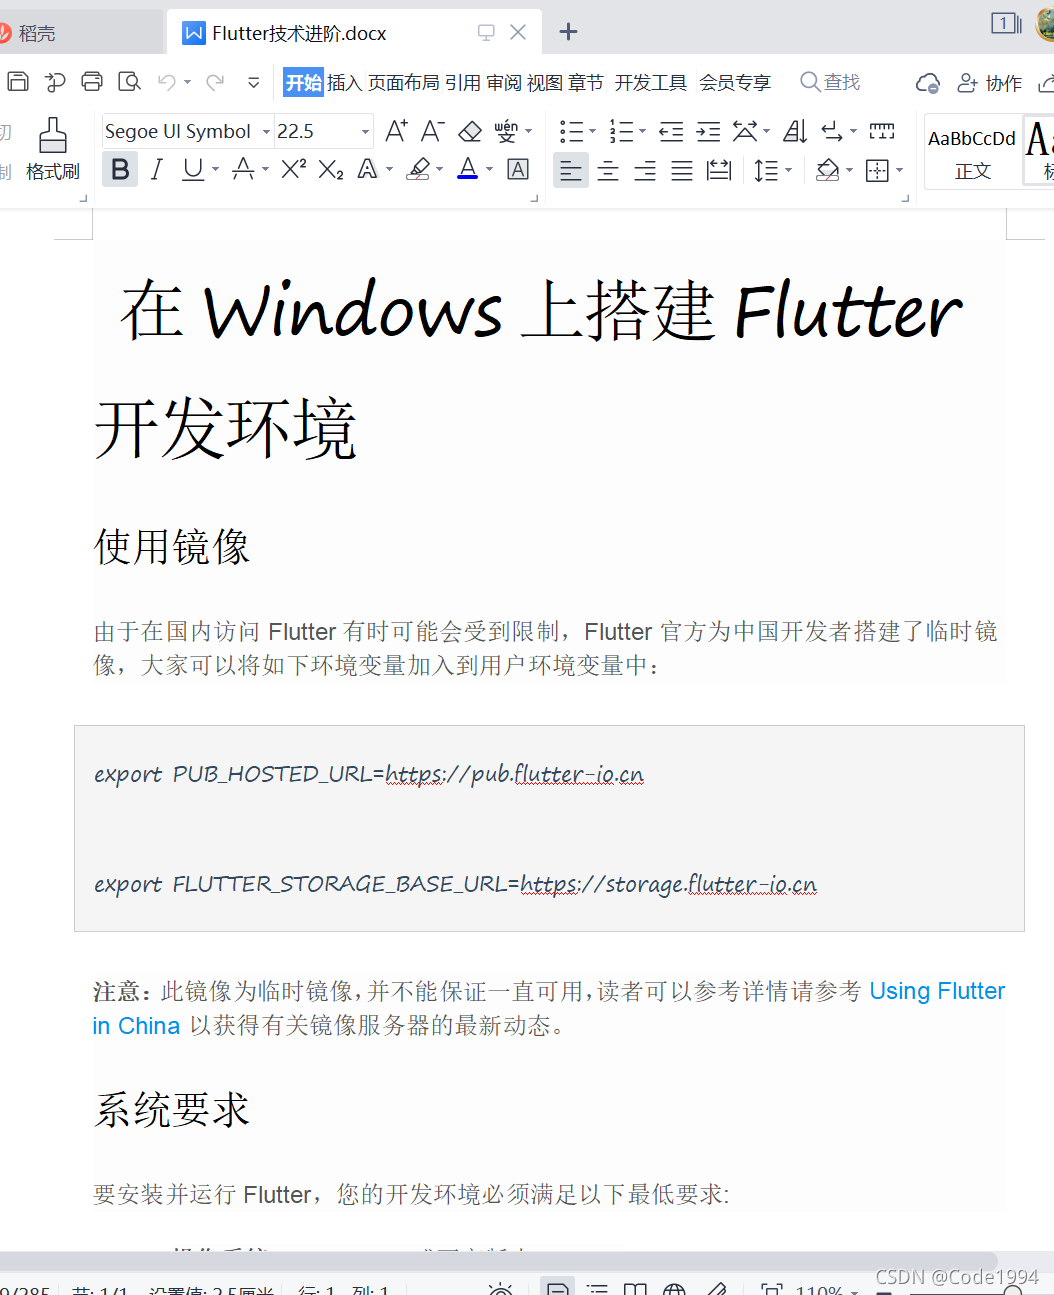The image size is (1054, 1295).
Task: Click the 使用镜像 heading text
Action: 172,547
